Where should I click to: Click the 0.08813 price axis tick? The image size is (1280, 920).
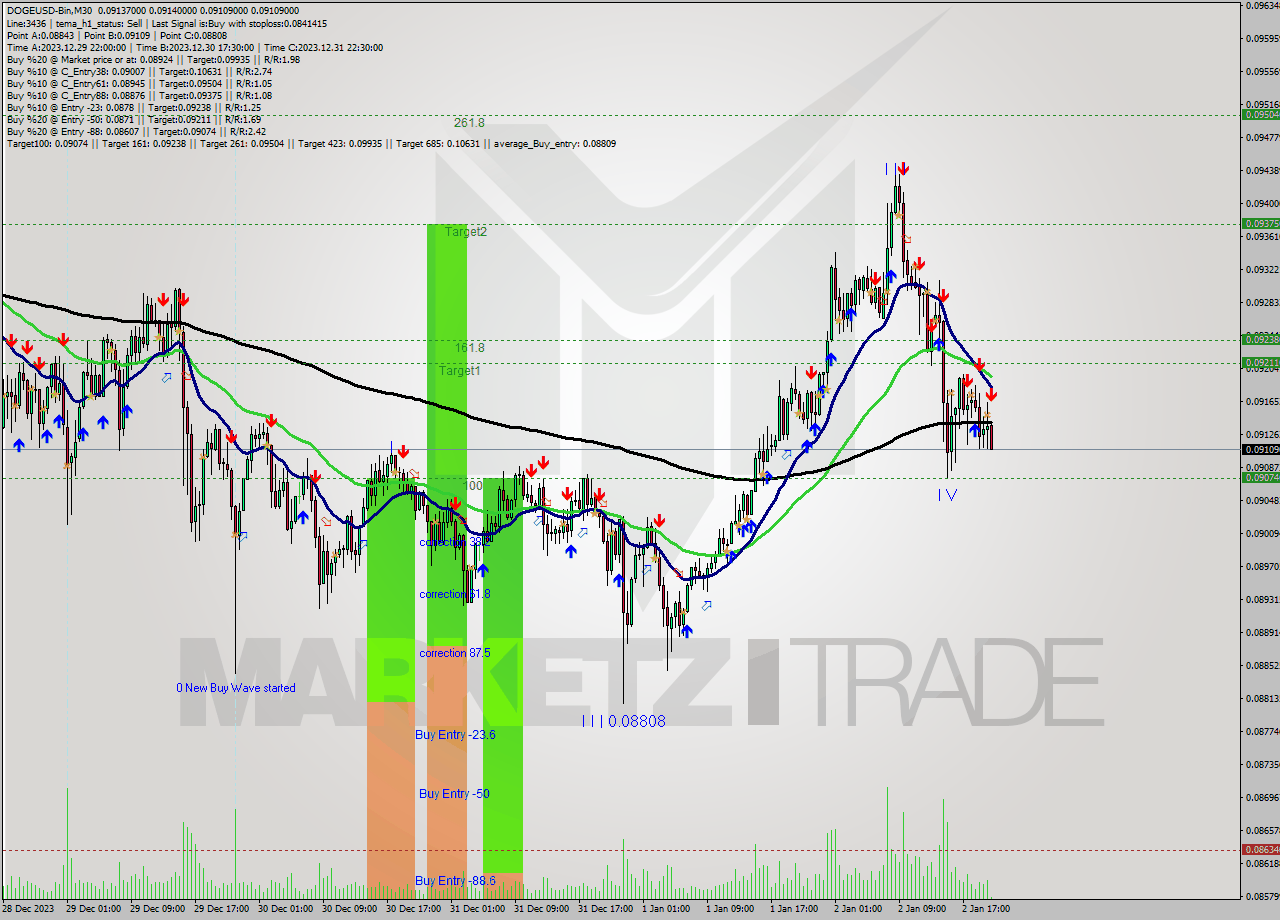pyautogui.click(x=1262, y=698)
